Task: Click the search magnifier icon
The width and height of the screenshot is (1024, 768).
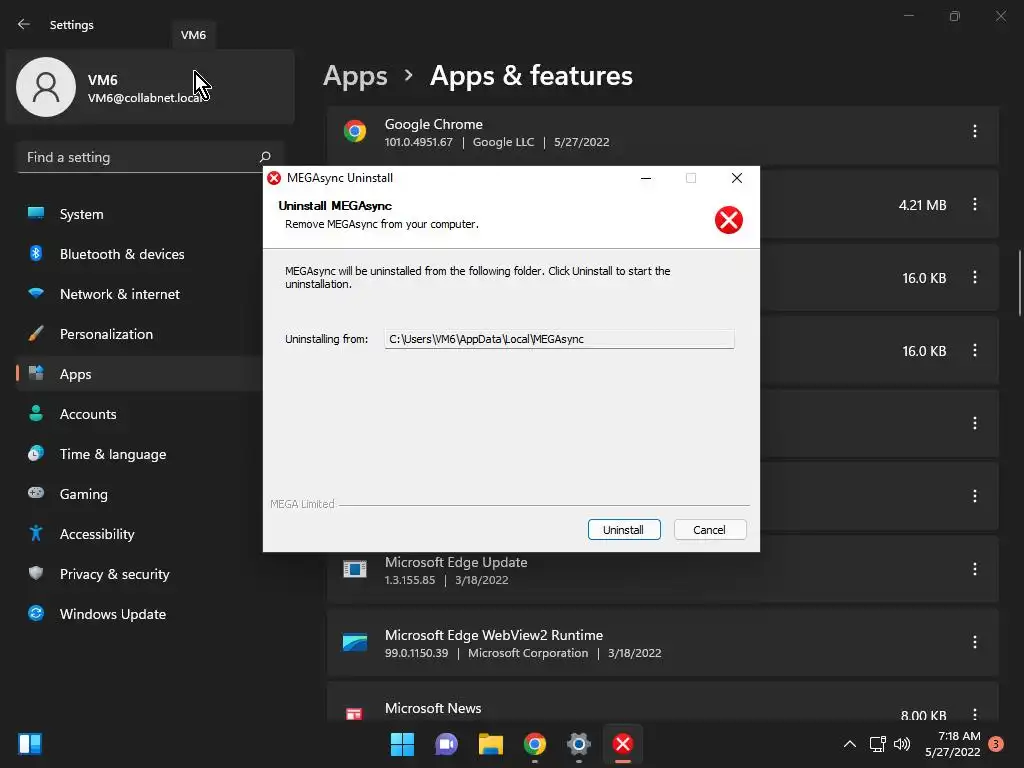Action: [x=264, y=157]
